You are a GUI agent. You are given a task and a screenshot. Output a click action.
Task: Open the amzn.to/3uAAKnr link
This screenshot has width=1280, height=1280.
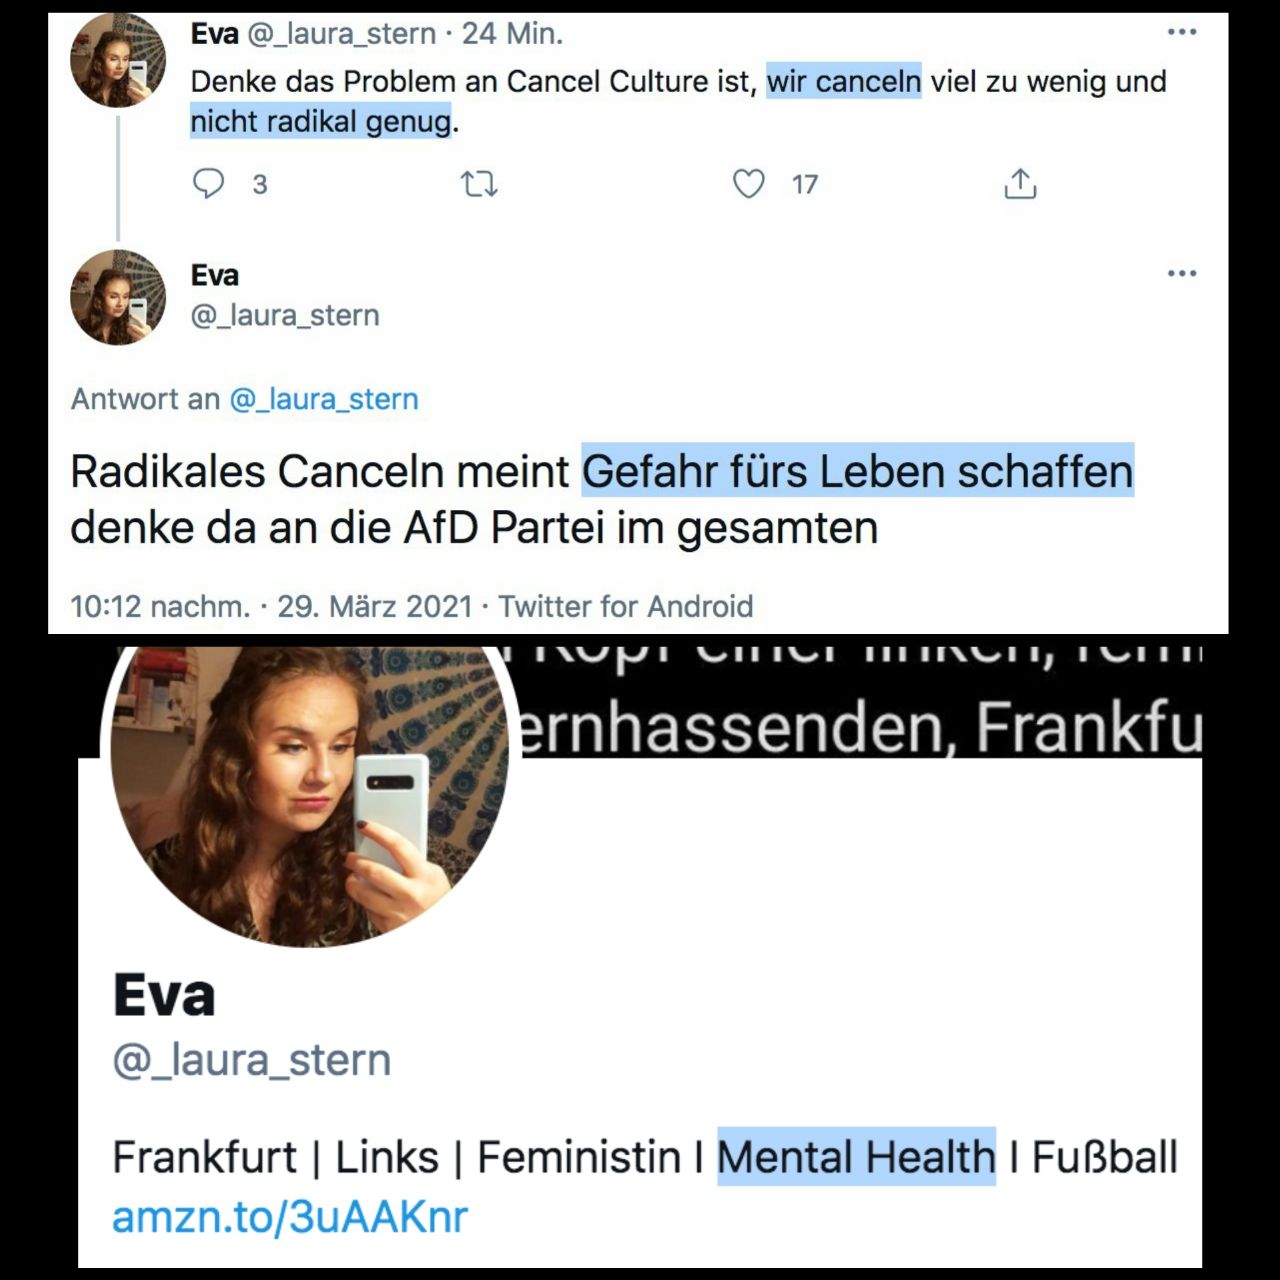coord(290,1217)
